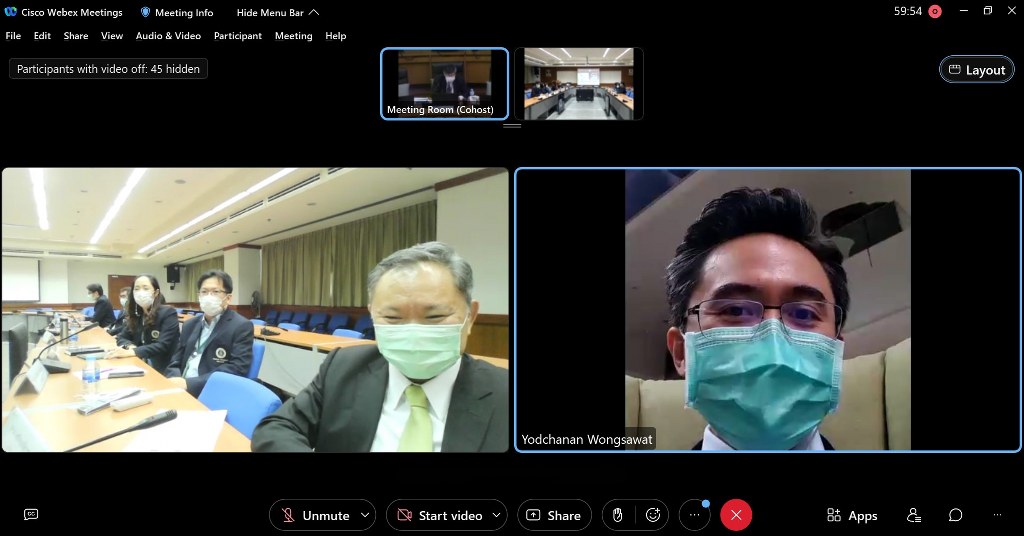
Task: Open the Help menu
Action: [x=336, y=36]
